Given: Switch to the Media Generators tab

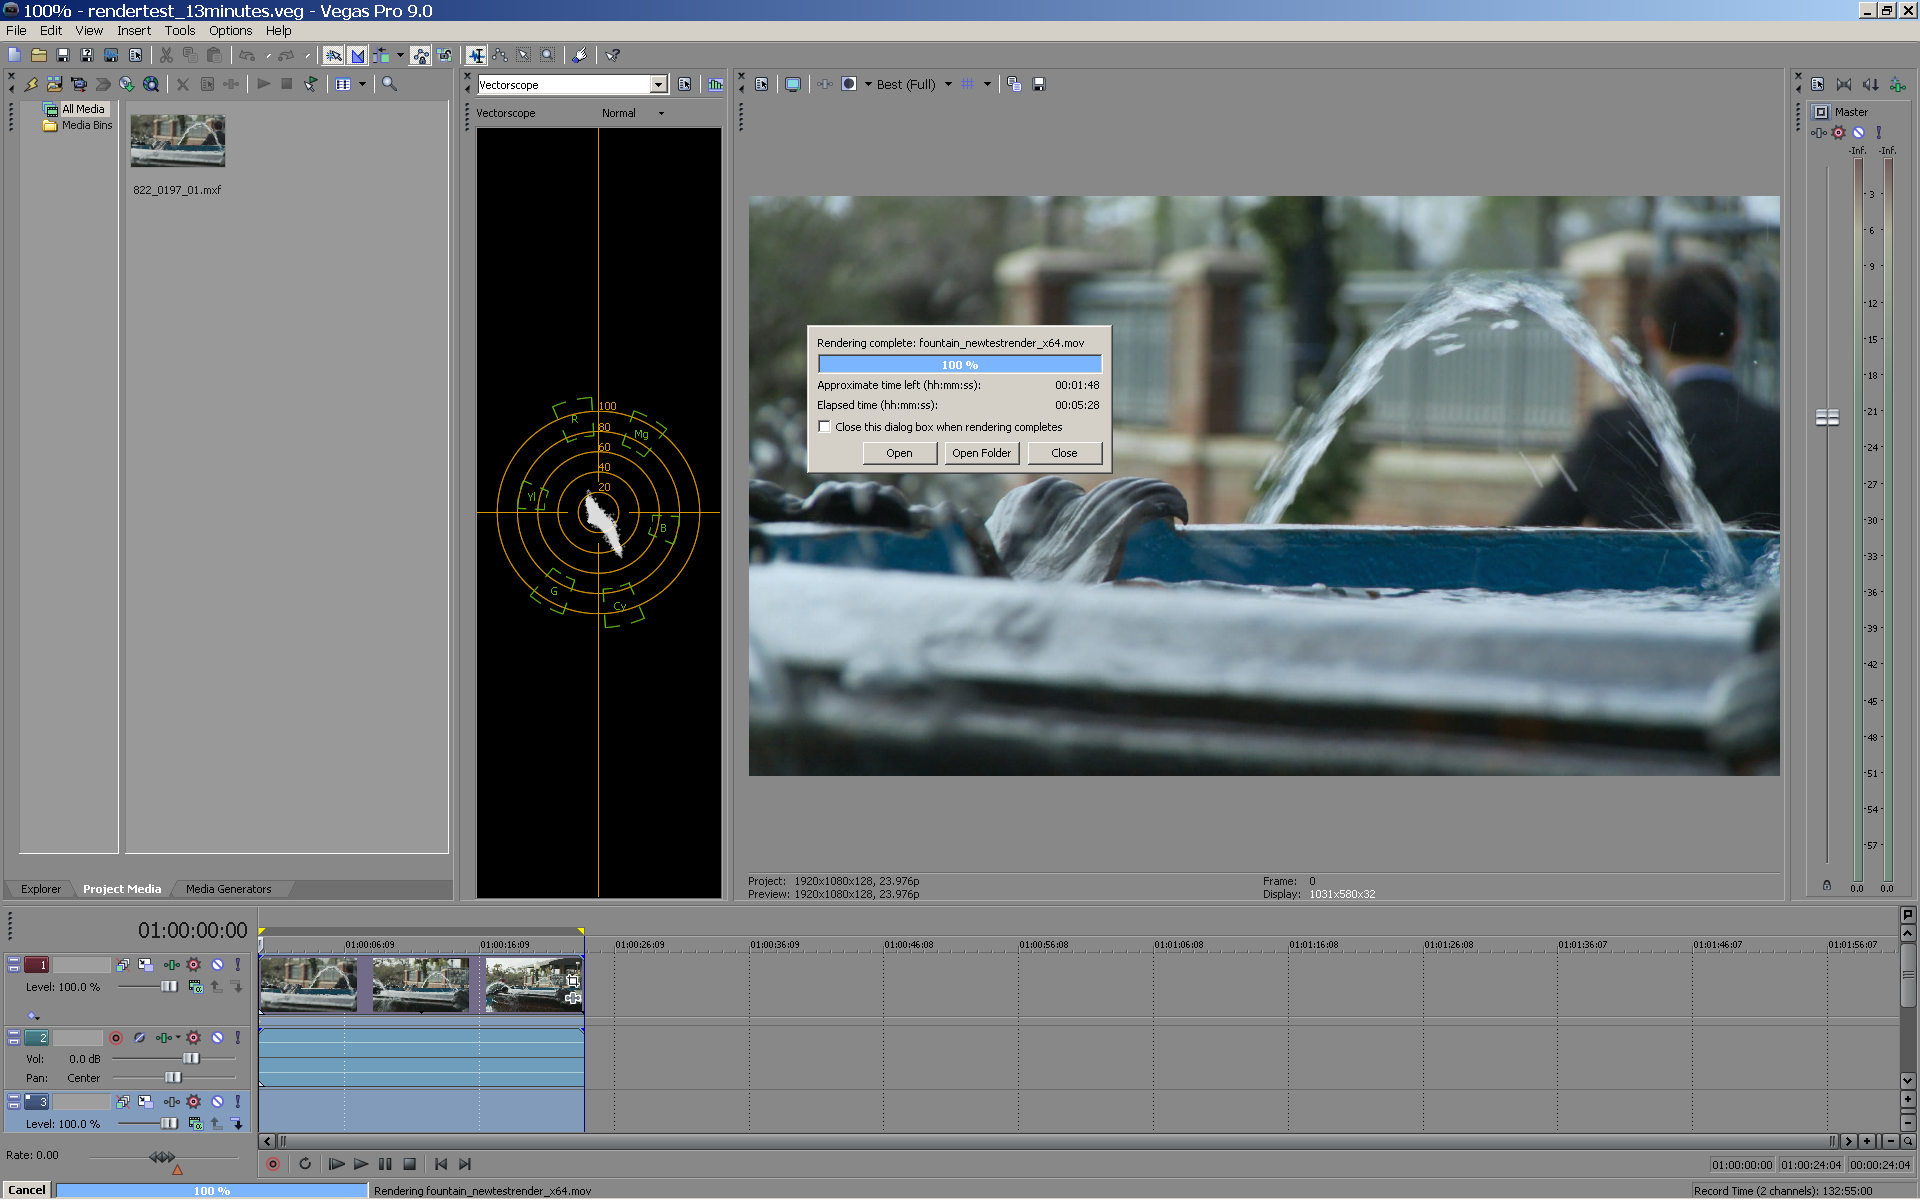Looking at the screenshot, I should click(x=228, y=889).
